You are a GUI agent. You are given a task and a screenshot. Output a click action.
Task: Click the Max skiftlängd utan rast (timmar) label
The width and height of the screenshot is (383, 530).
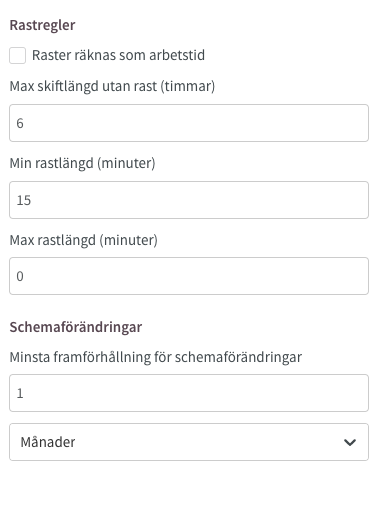[112, 86]
